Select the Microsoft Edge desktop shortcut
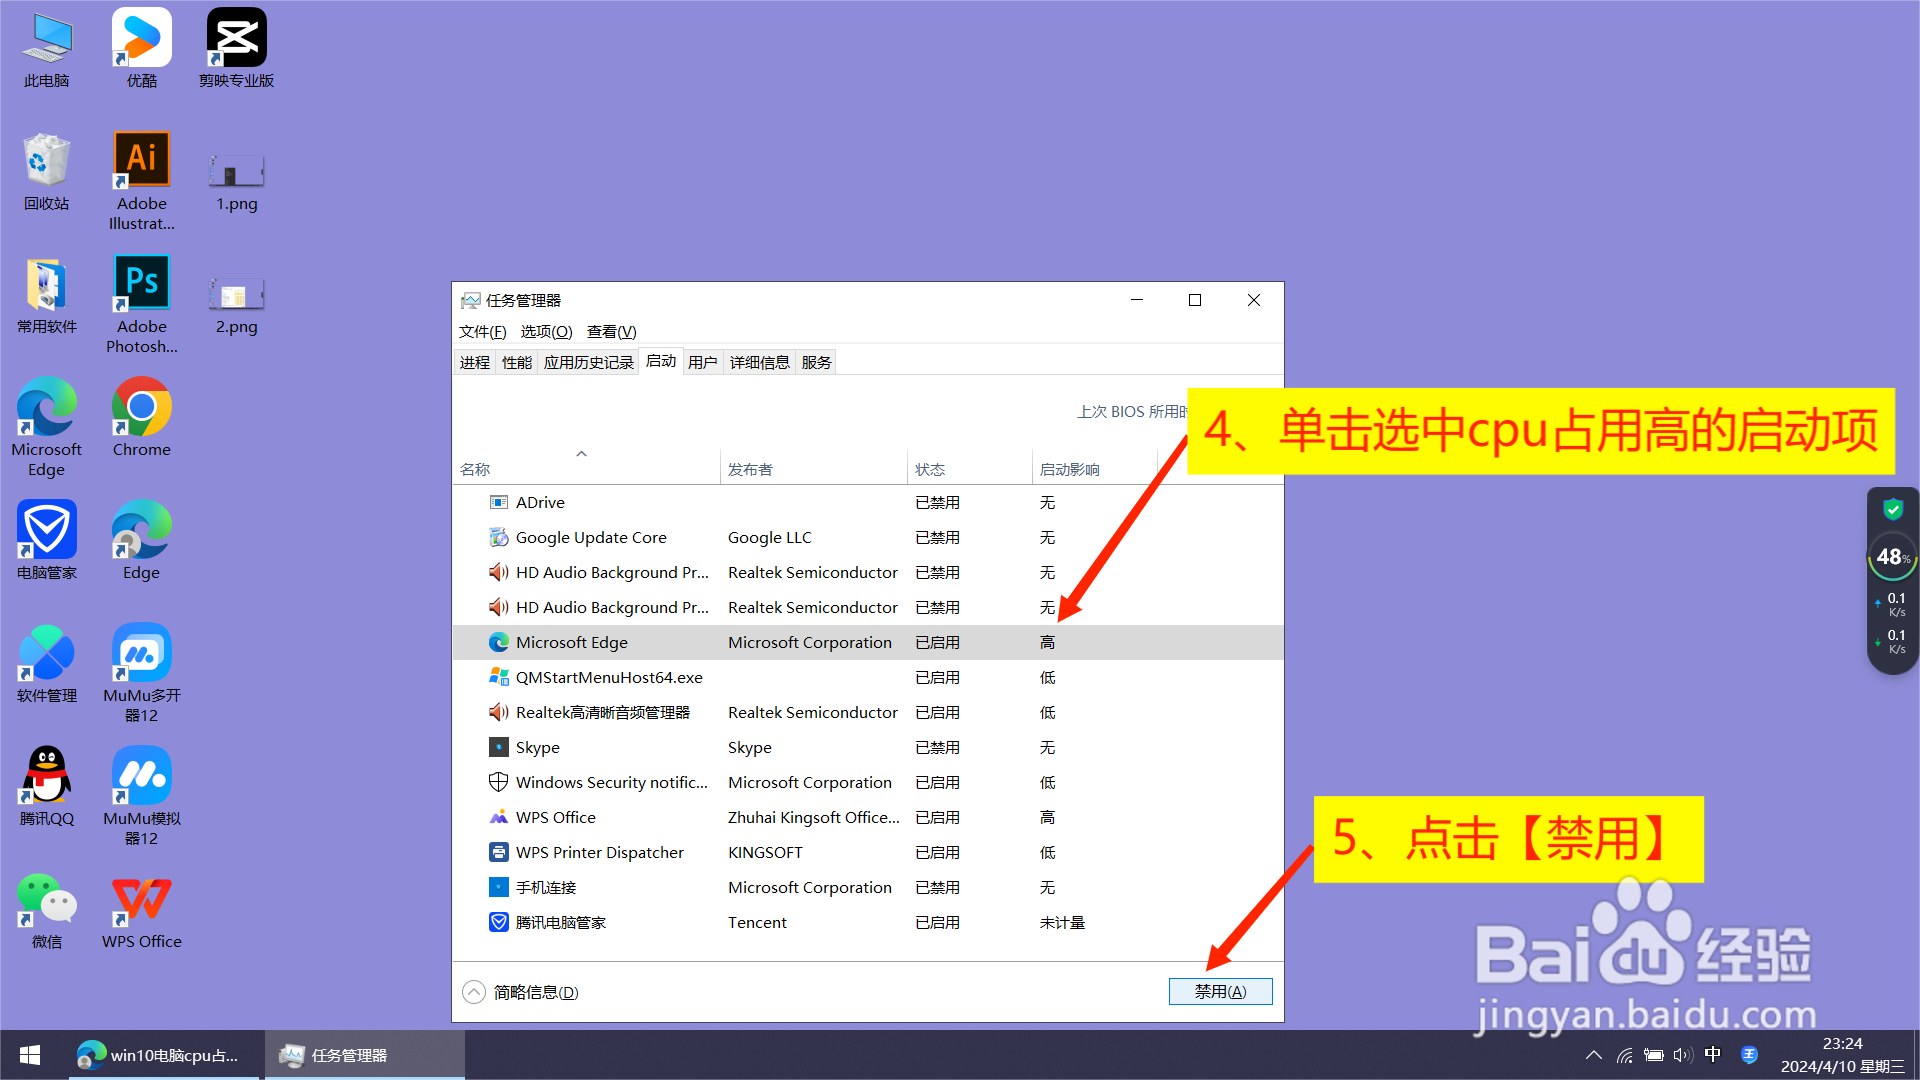The width and height of the screenshot is (1920, 1080). 47,428
